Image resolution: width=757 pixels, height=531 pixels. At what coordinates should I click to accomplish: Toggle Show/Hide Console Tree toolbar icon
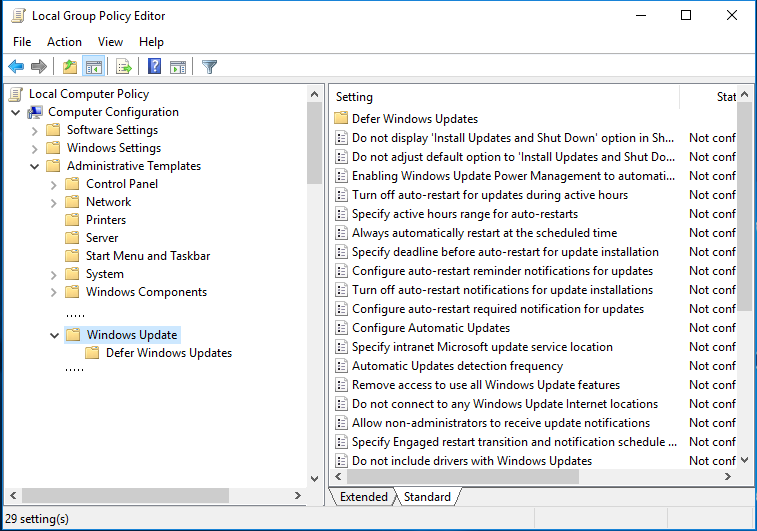point(93,67)
